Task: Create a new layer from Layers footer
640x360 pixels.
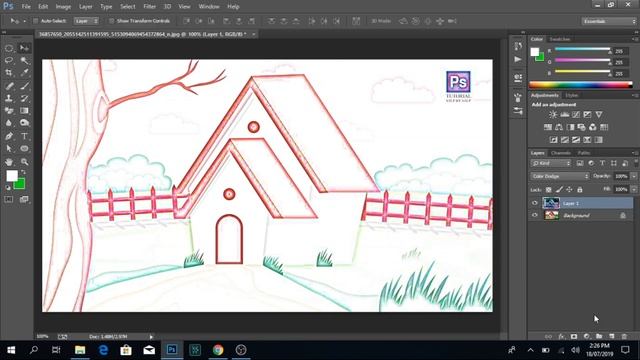Action: tap(611, 336)
